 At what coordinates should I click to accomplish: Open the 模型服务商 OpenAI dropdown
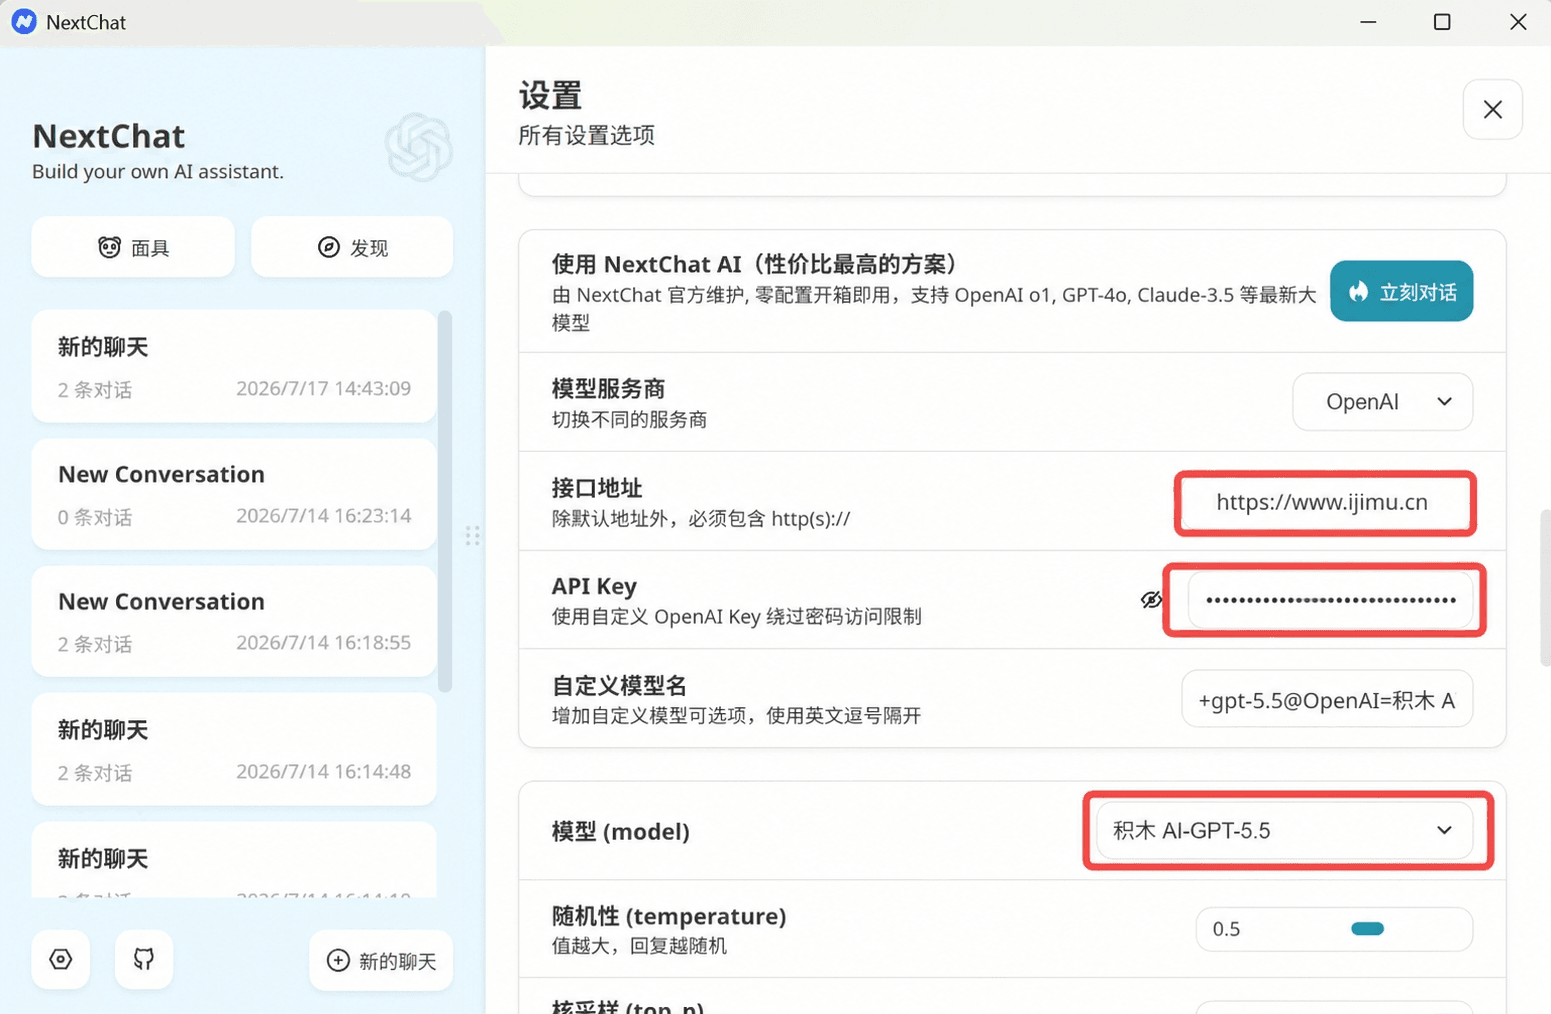click(1382, 401)
